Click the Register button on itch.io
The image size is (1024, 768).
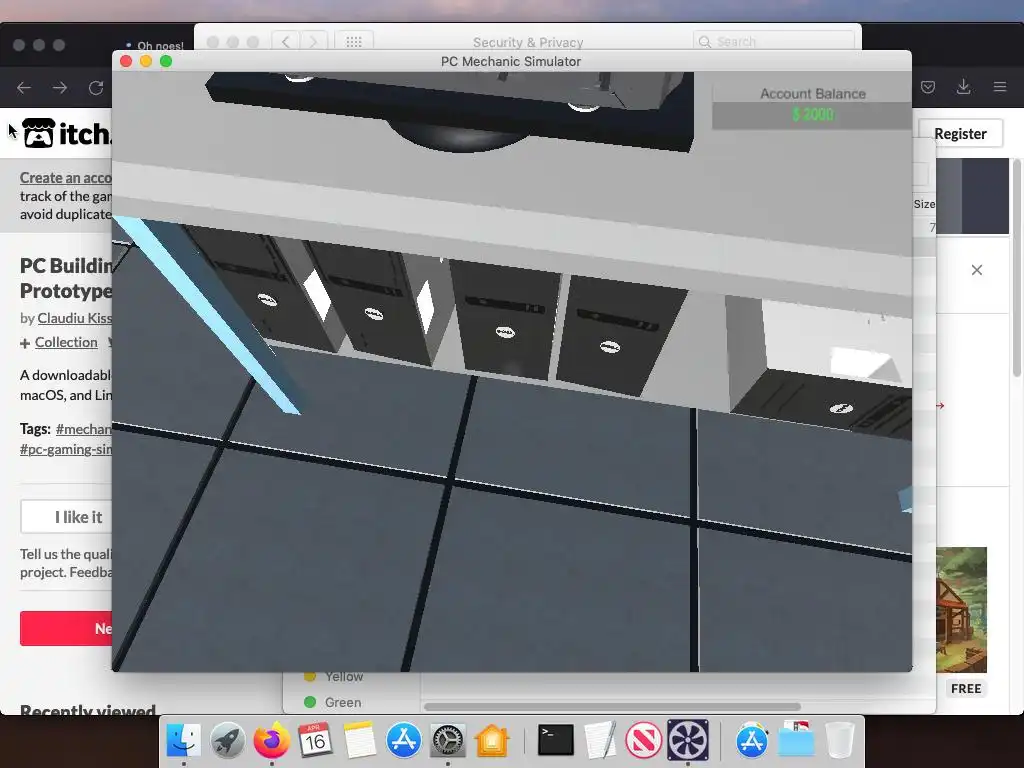pos(960,134)
